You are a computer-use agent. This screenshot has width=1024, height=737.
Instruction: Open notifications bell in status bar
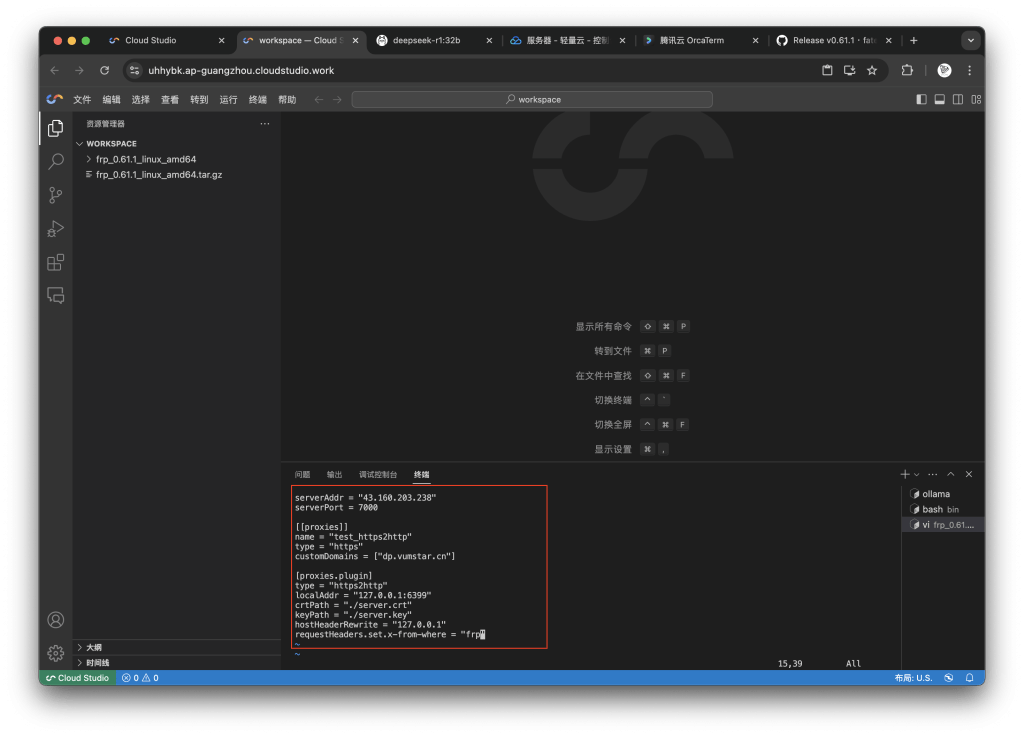pyautogui.click(x=970, y=678)
